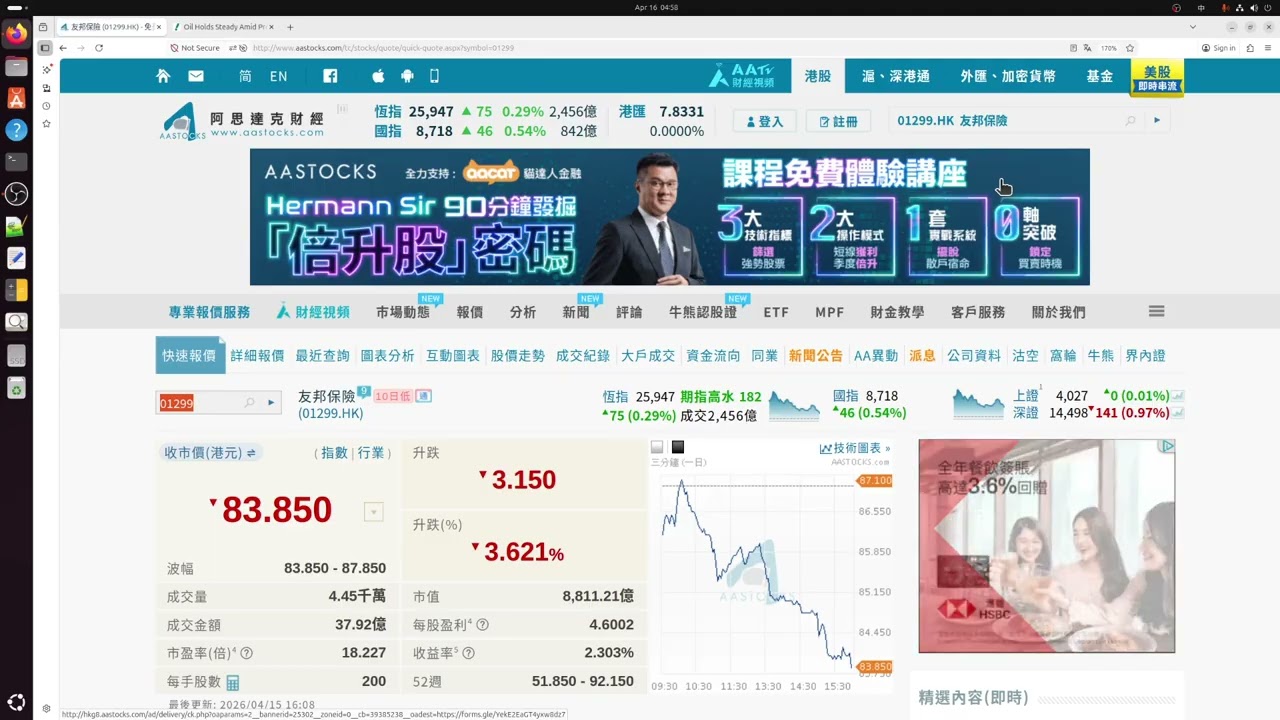The image size is (1280, 720).
Task: Show the 市盈率(倍) help tooltip icon
Action: (246, 653)
